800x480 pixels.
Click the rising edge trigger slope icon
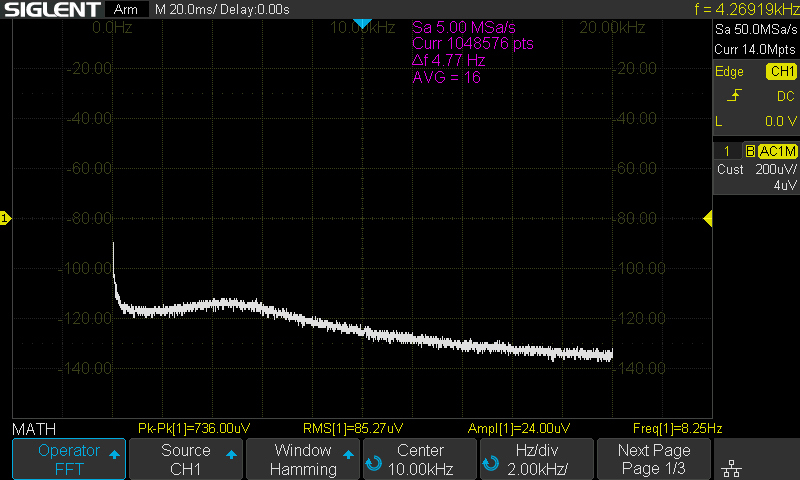[734, 95]
